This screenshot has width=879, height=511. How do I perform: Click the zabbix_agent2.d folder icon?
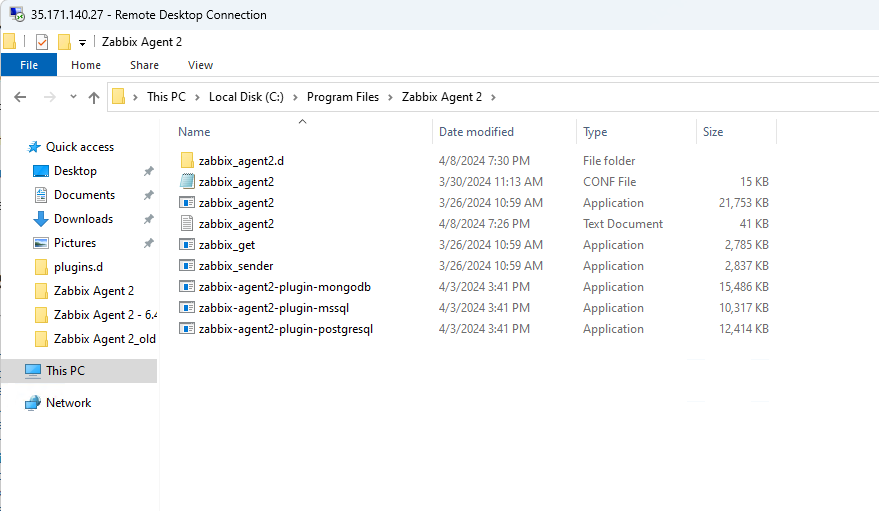point(187,161)
